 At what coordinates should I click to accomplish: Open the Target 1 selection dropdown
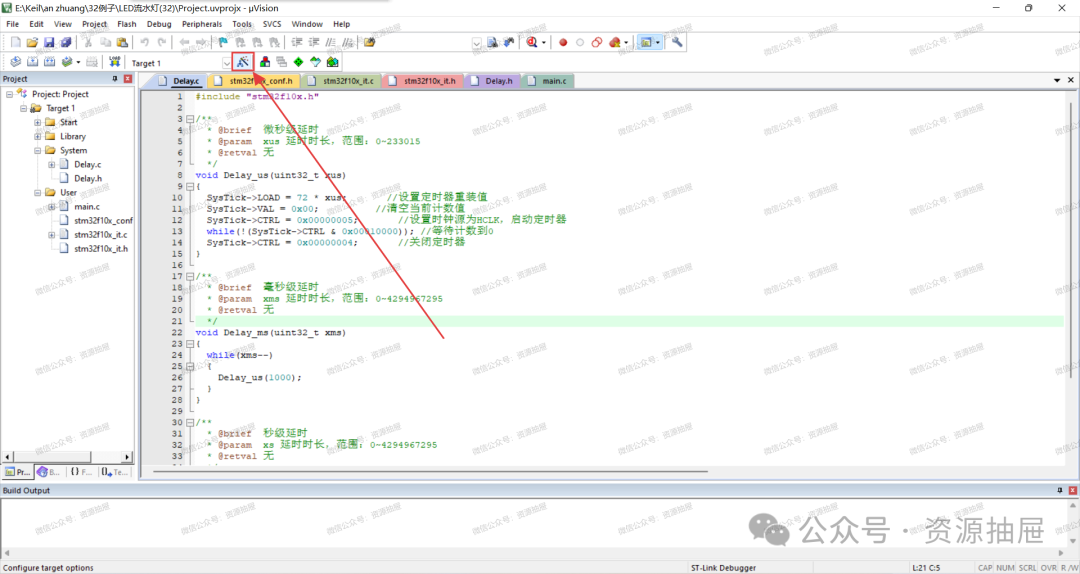(226, 63)
